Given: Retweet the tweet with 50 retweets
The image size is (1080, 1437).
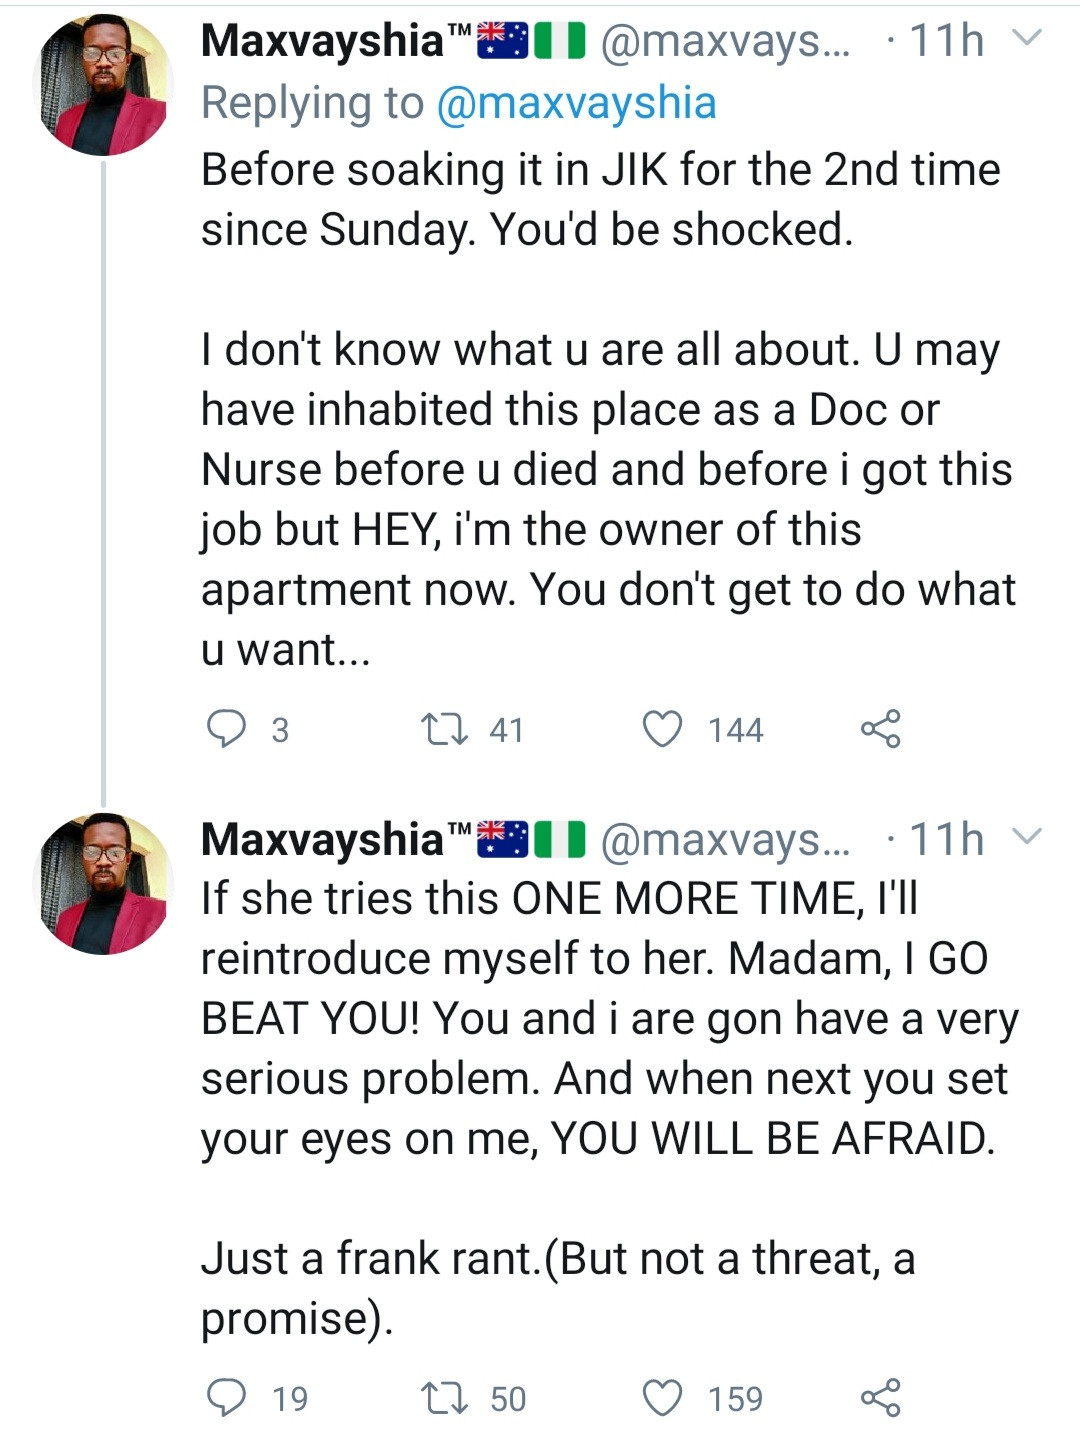Looking at the screenshot, I should 444,1397.
